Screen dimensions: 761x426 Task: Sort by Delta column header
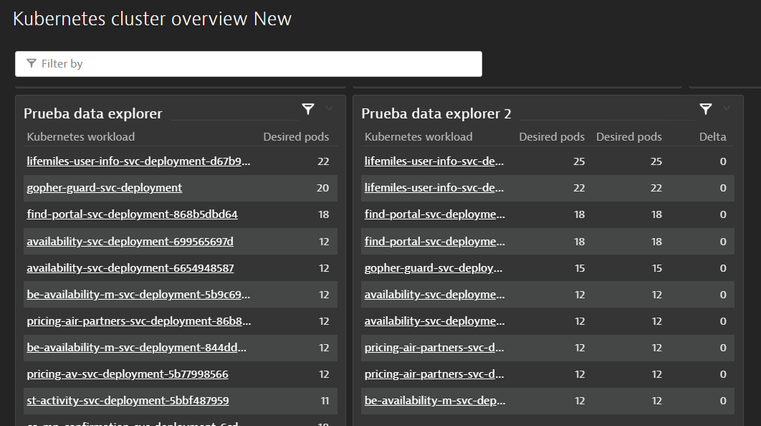pos(713,137)
